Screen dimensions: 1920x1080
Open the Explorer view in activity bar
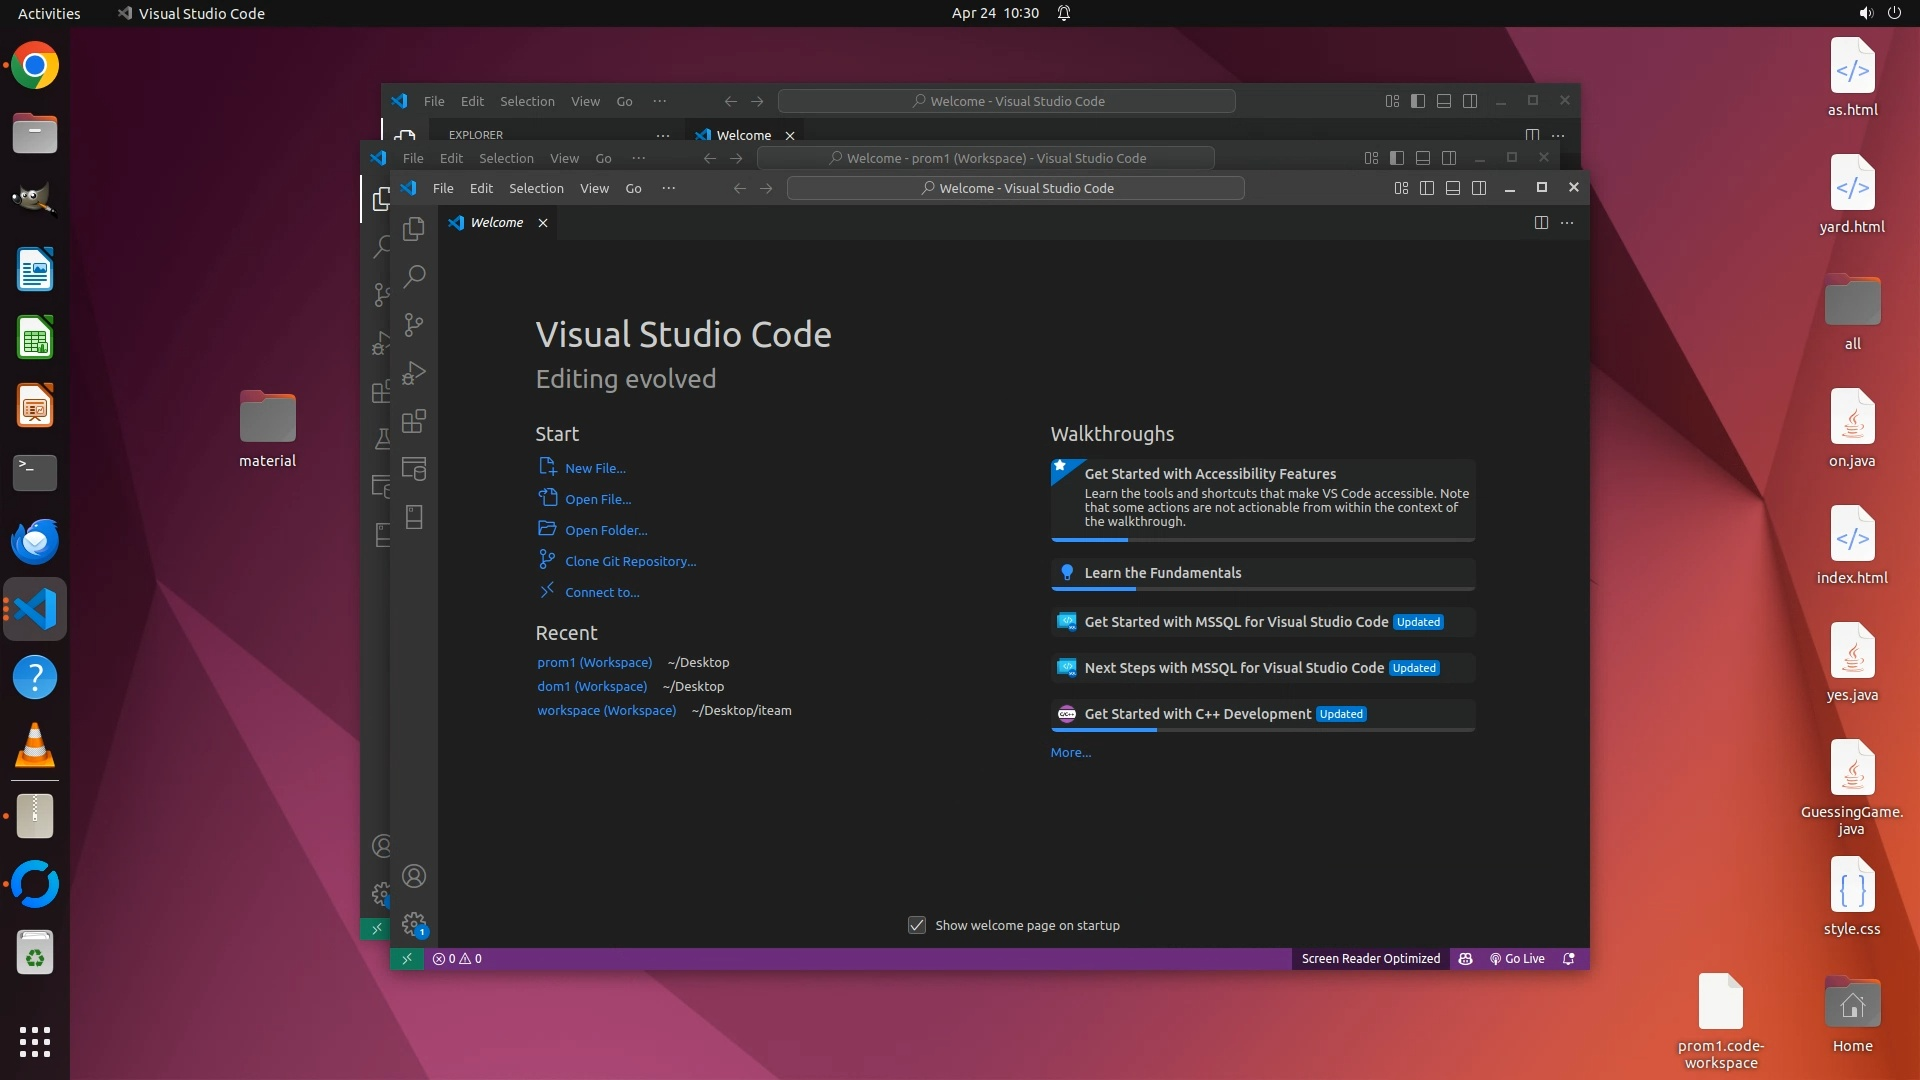(414, 230)
